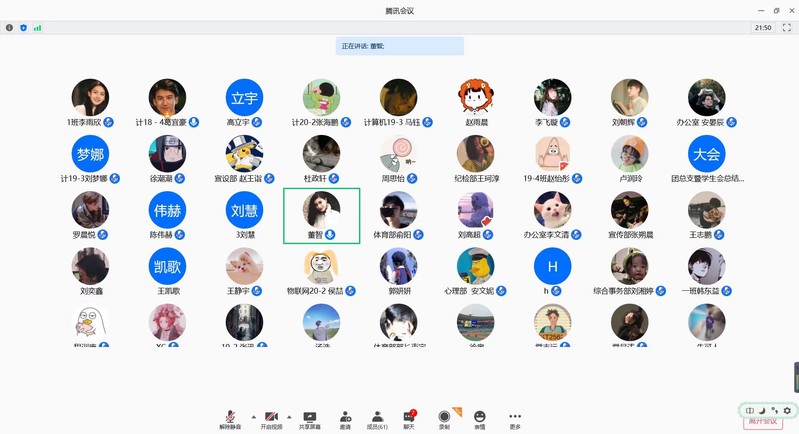Select the highlighted speaker 董智 tile
The width and height of the screenshot is (799, 434).
point(321,215)
